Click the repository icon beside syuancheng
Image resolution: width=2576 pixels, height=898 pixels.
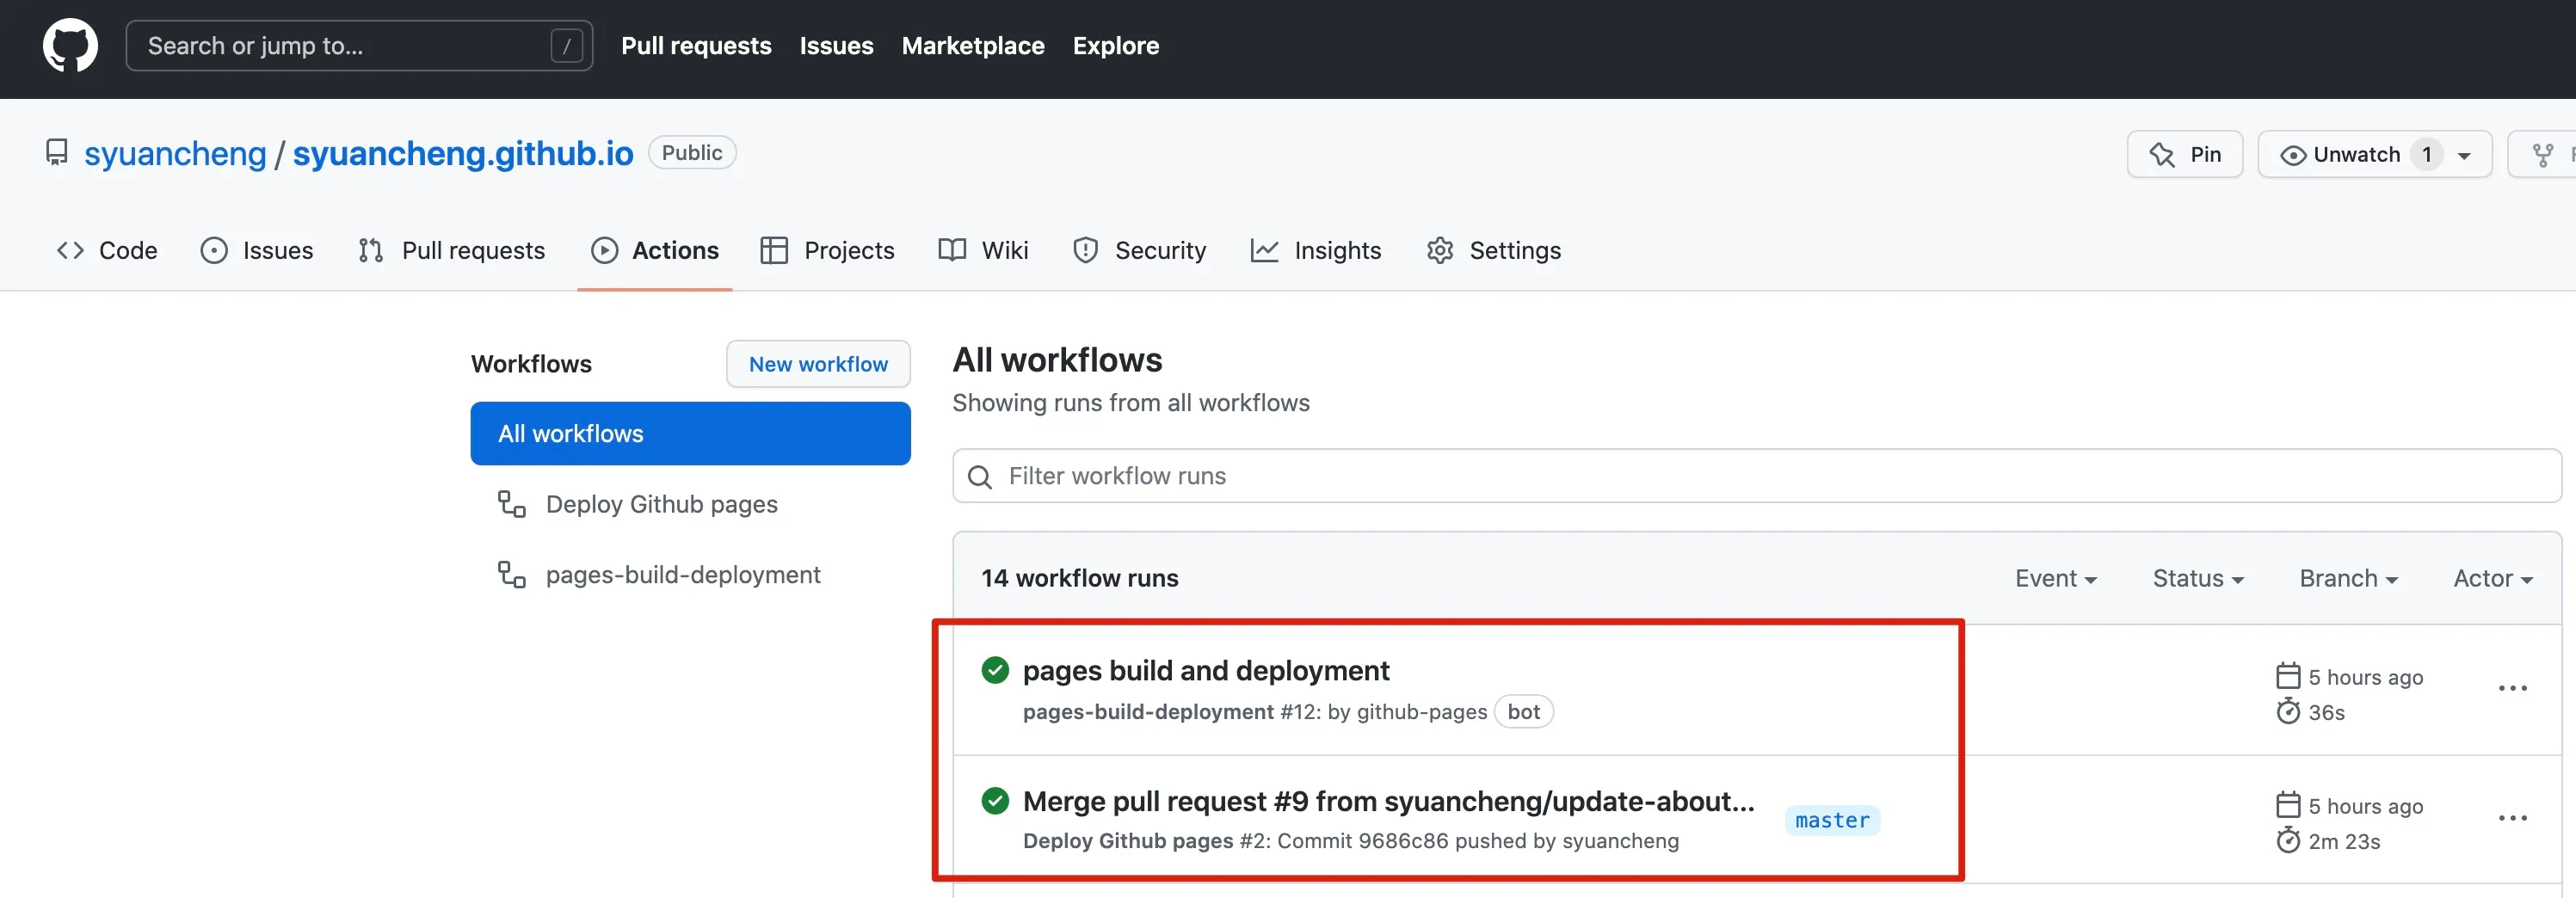click(57, 153)
